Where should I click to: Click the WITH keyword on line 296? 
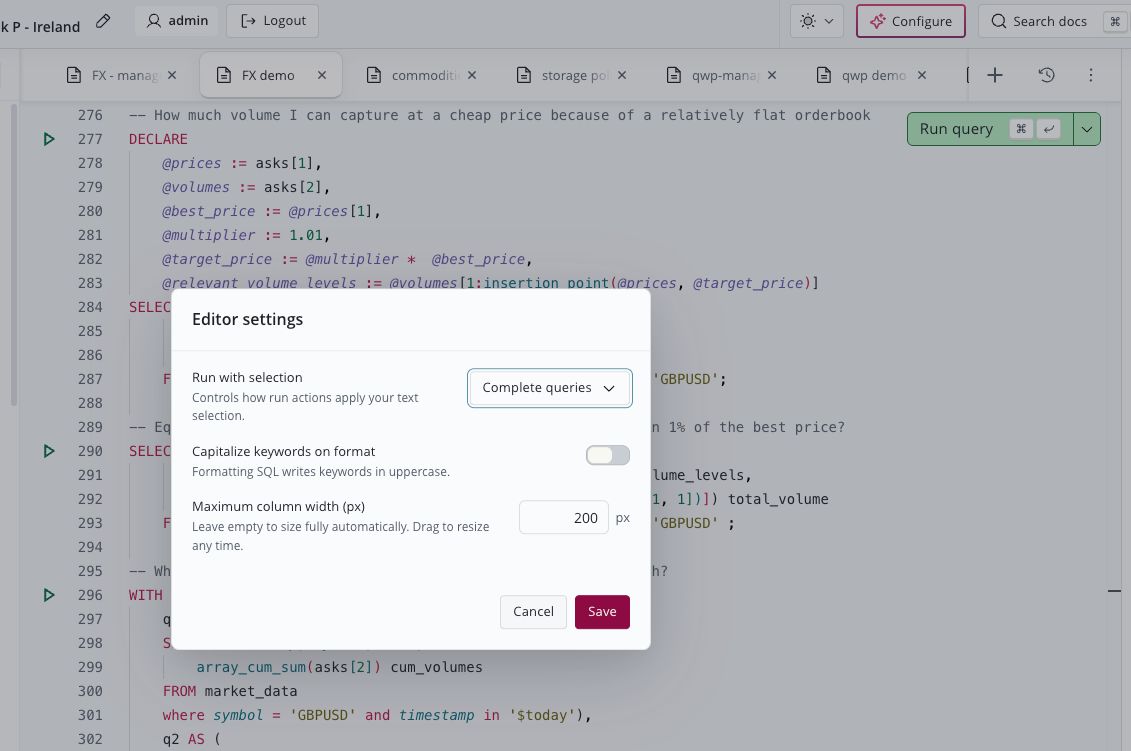(x=146, y=595)
